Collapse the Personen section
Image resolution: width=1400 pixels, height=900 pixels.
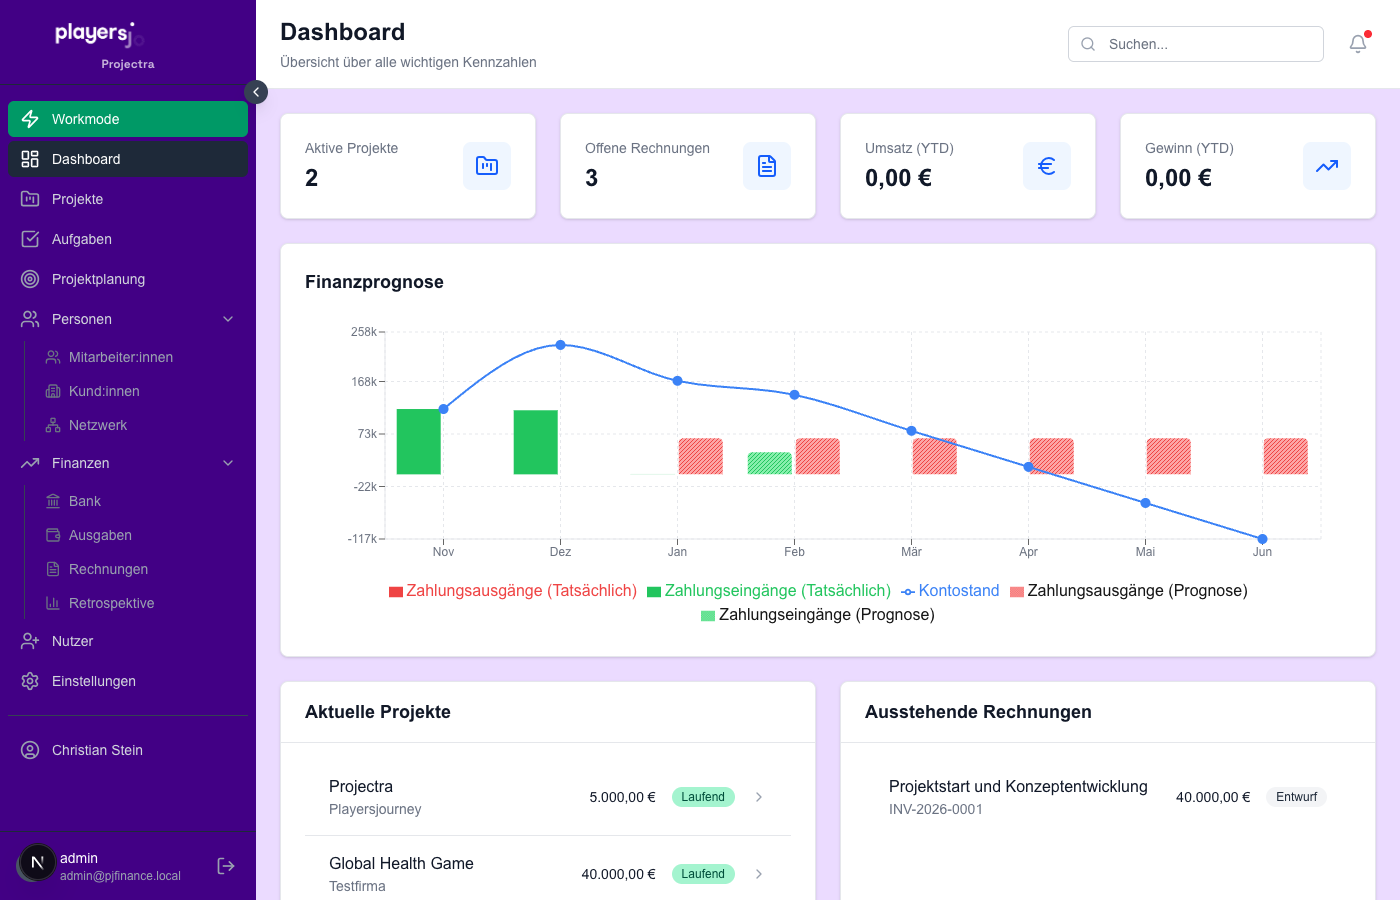tap(228, 318)
